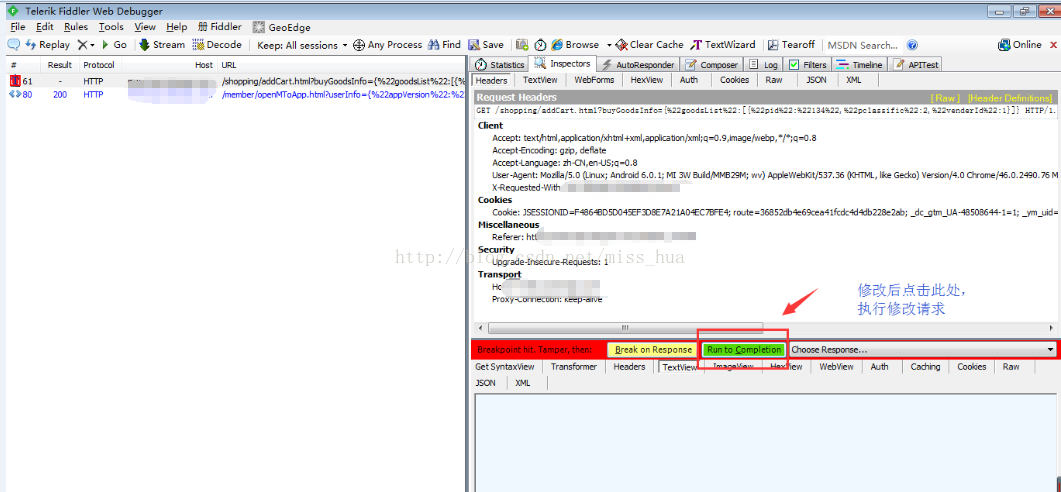Open the Help menu
Screen dimensions: 1061x492
177,27
